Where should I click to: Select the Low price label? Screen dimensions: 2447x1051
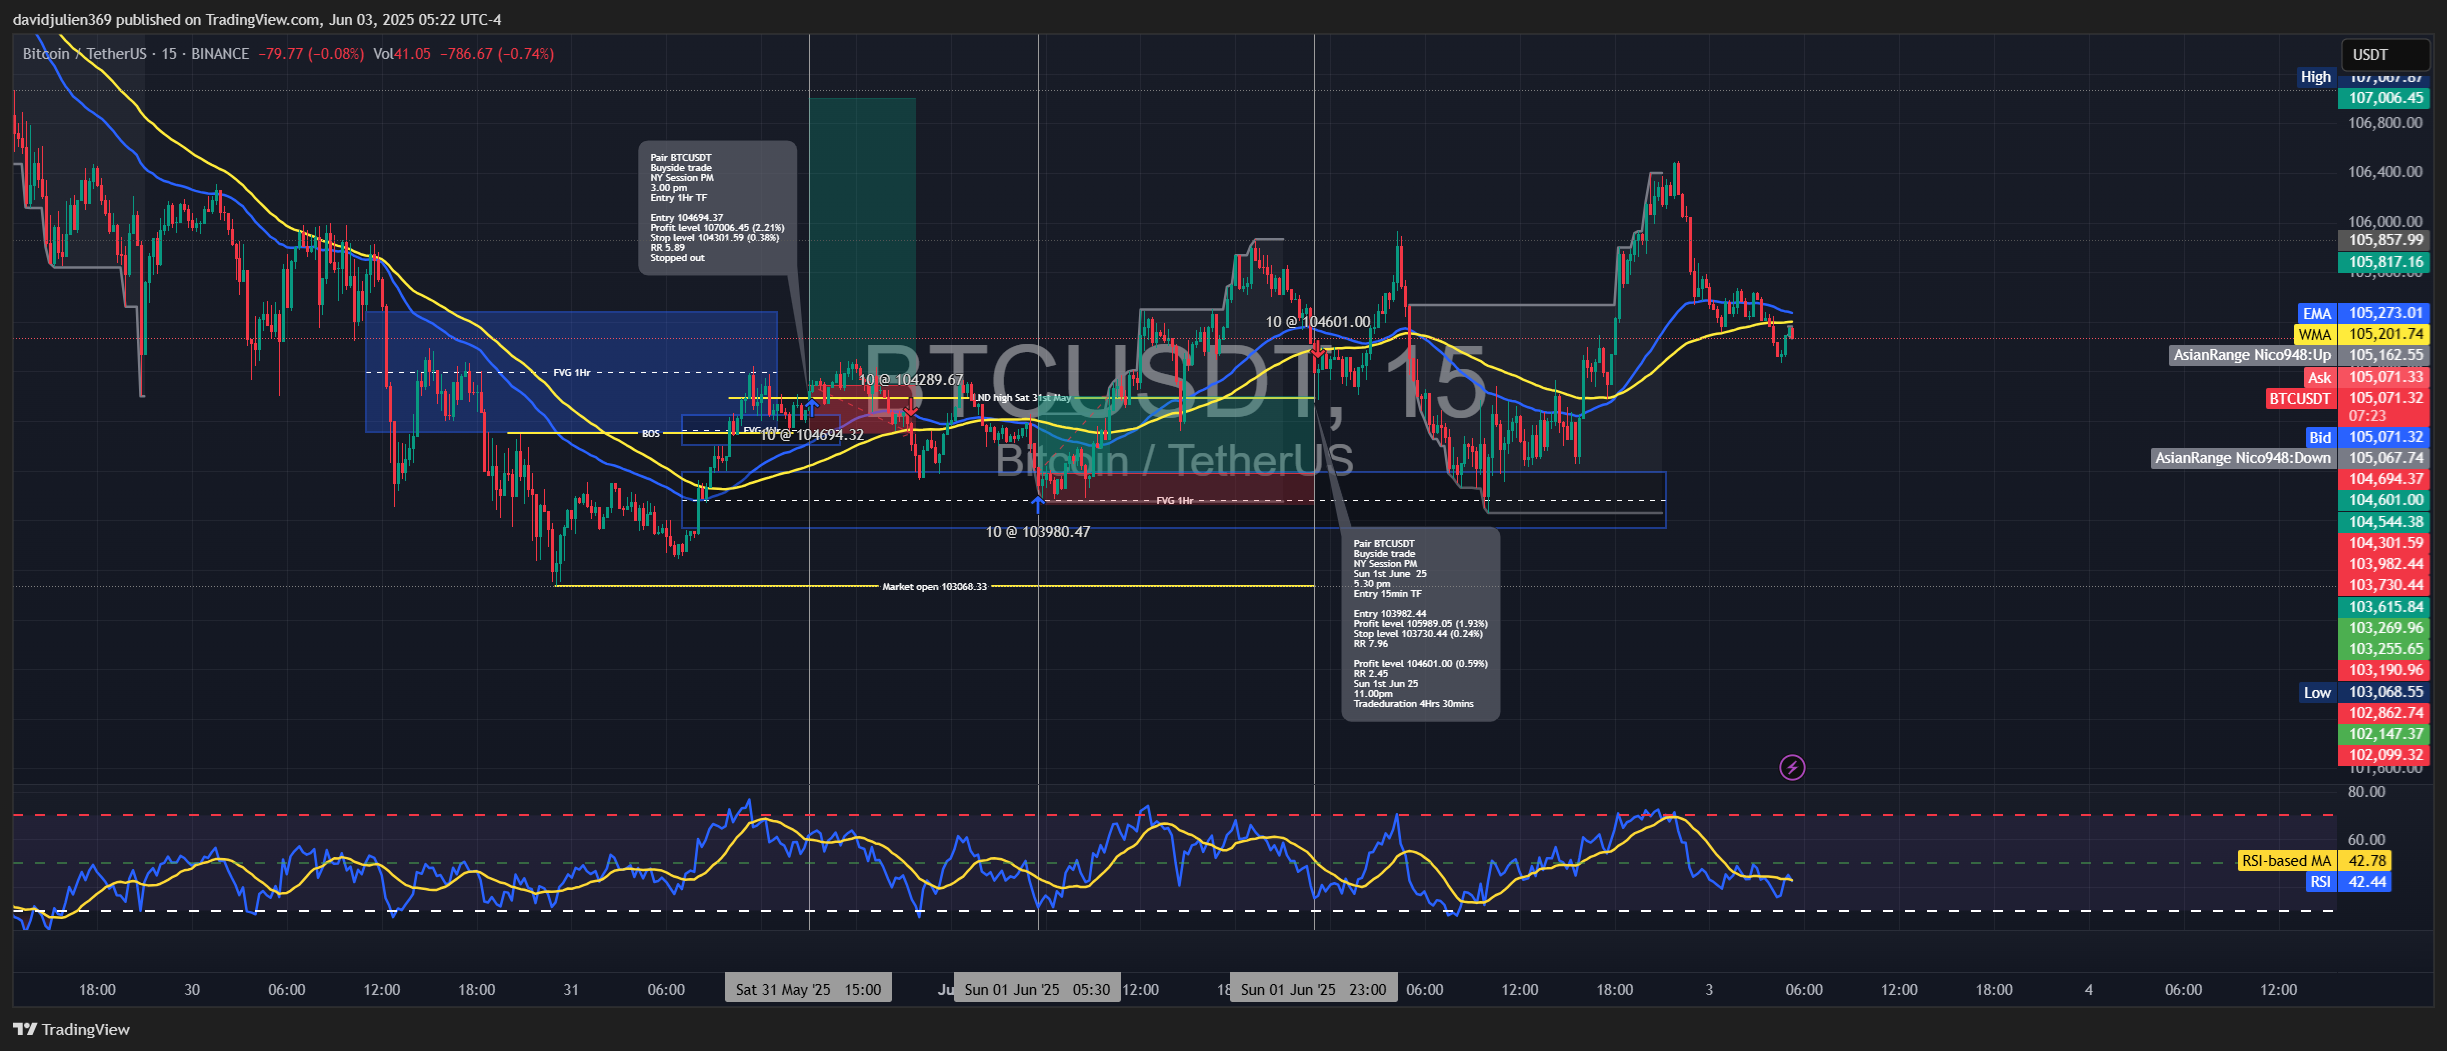pyautogui.click(x=2317, y=692)
